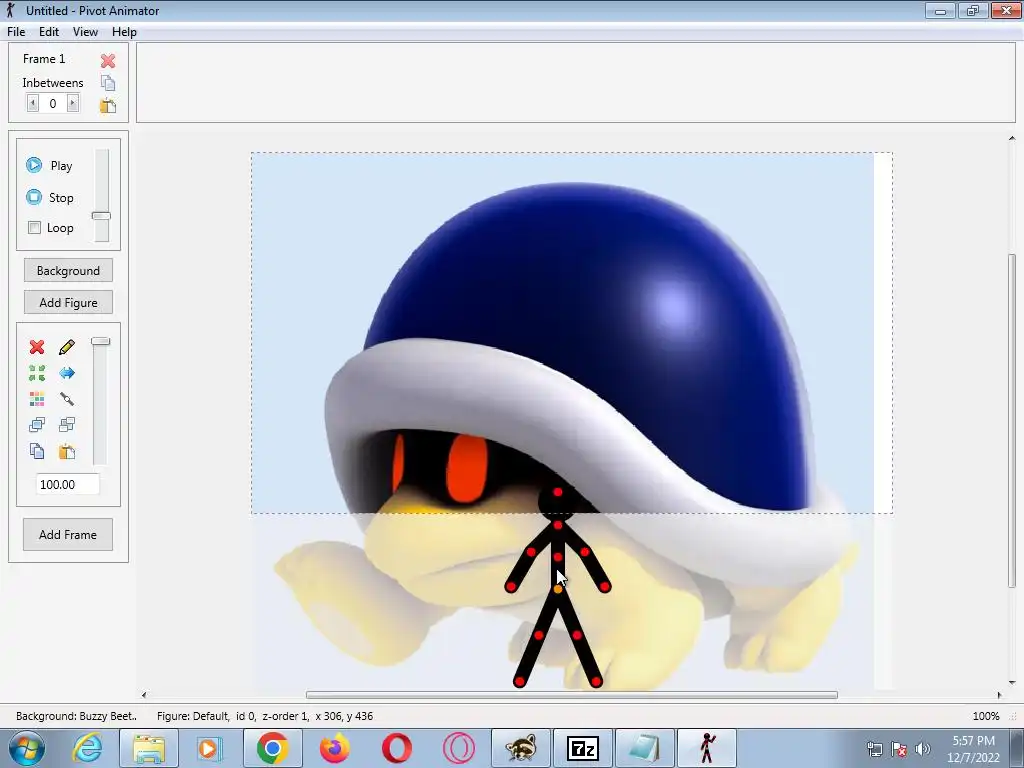
Task: Open the Windows Start menu
Action: pos(26,748)
